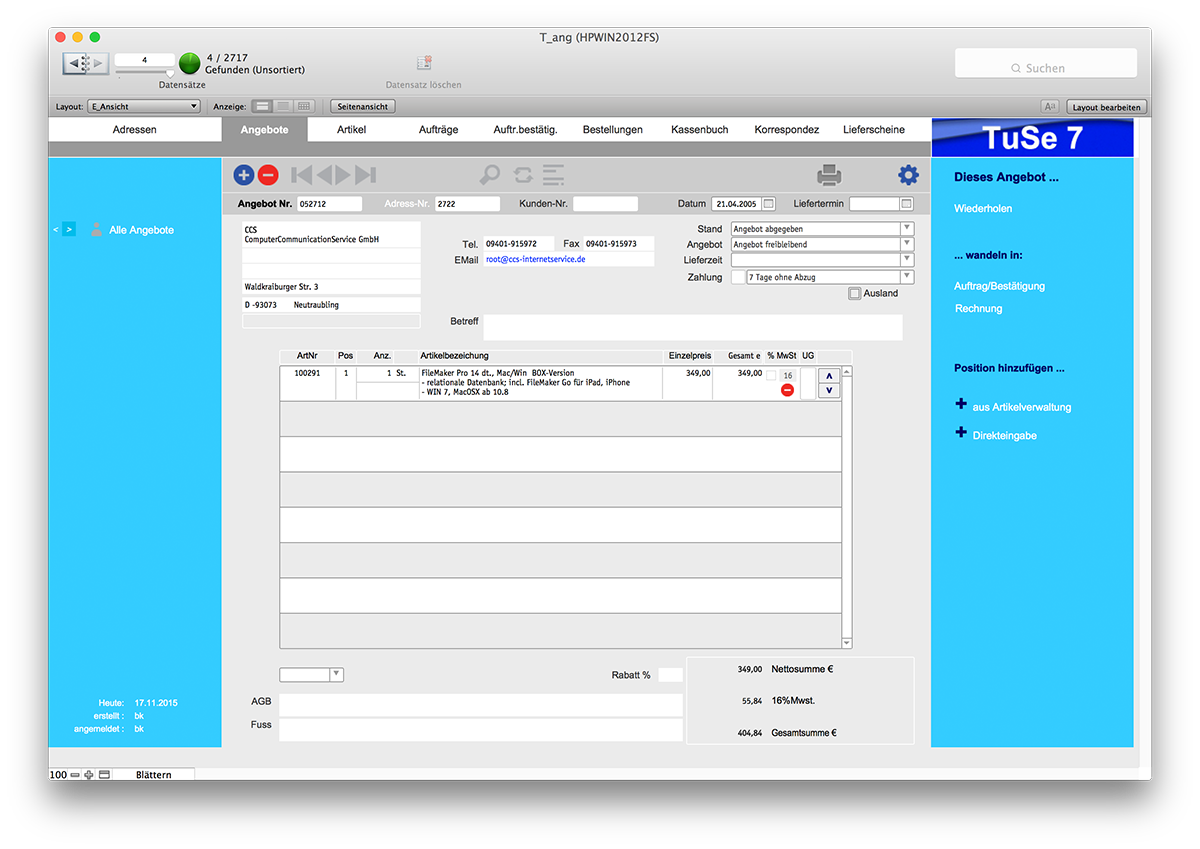Open the Datum calendar picker icon
The width and height of the screenshot is (1200, 849).
[769, 204]
